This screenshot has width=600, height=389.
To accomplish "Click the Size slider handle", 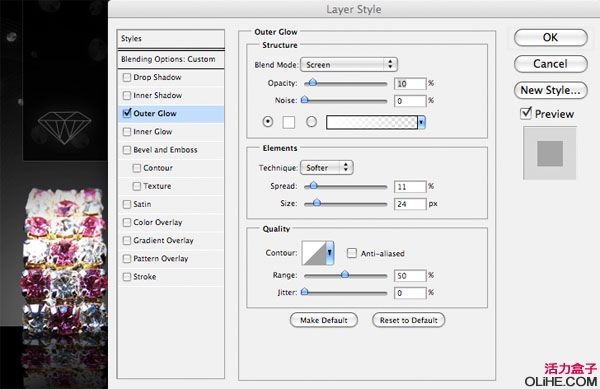I will pyautogui.click(x=317, y=203).
